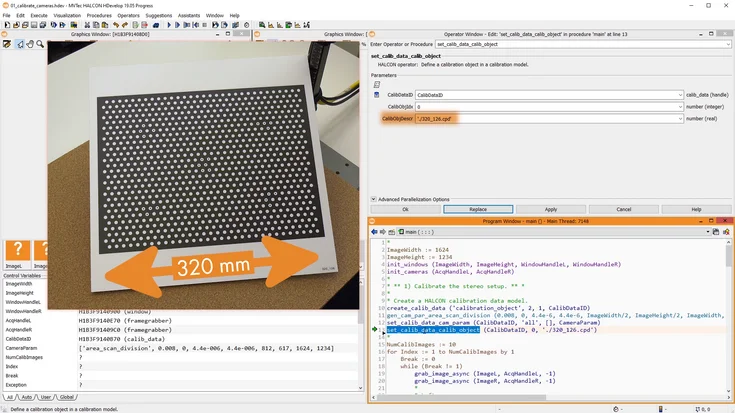Select the zoom magnifier tool in graphics window

[x=41, y=44]
